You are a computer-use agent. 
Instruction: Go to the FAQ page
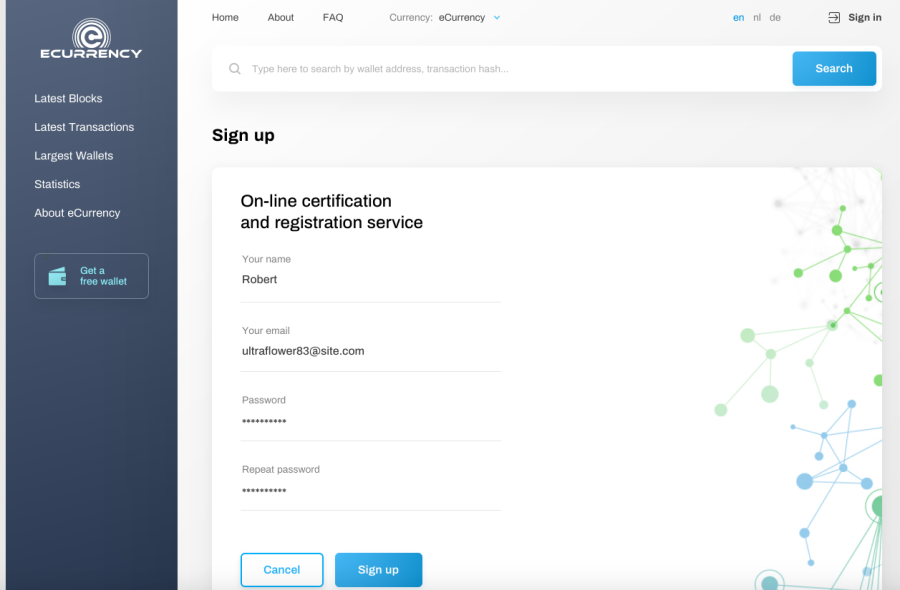(333, 18)
